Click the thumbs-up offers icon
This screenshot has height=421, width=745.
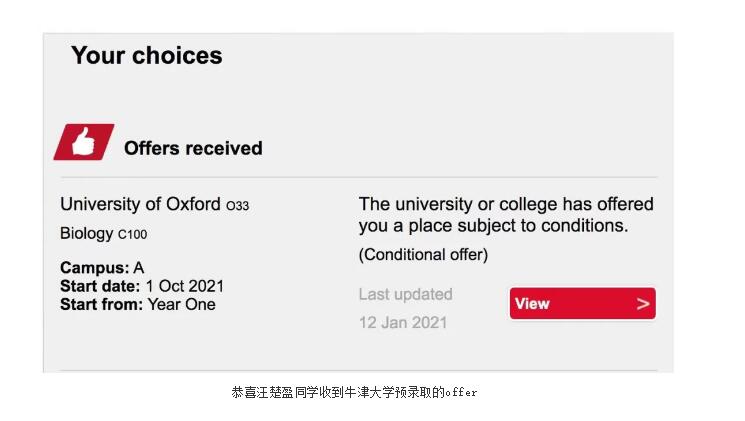pos(84,142)
